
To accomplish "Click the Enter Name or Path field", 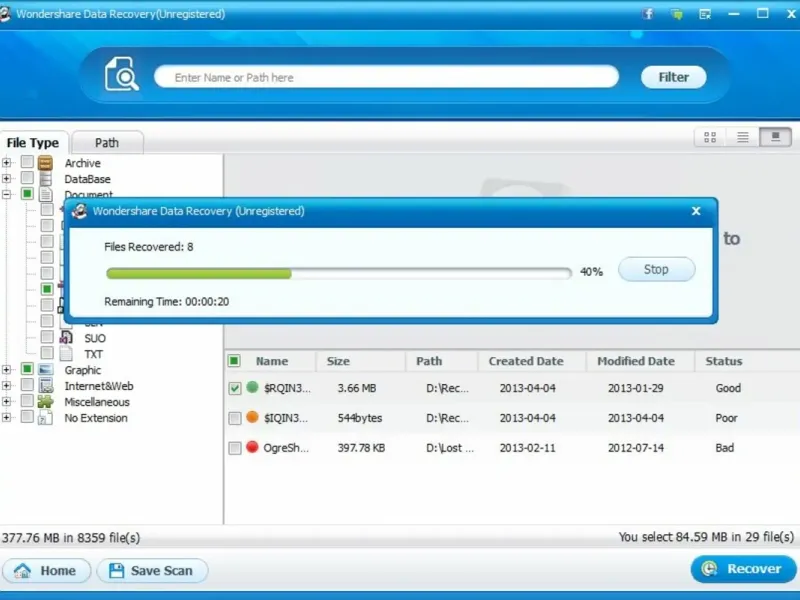I will point(386,77).
